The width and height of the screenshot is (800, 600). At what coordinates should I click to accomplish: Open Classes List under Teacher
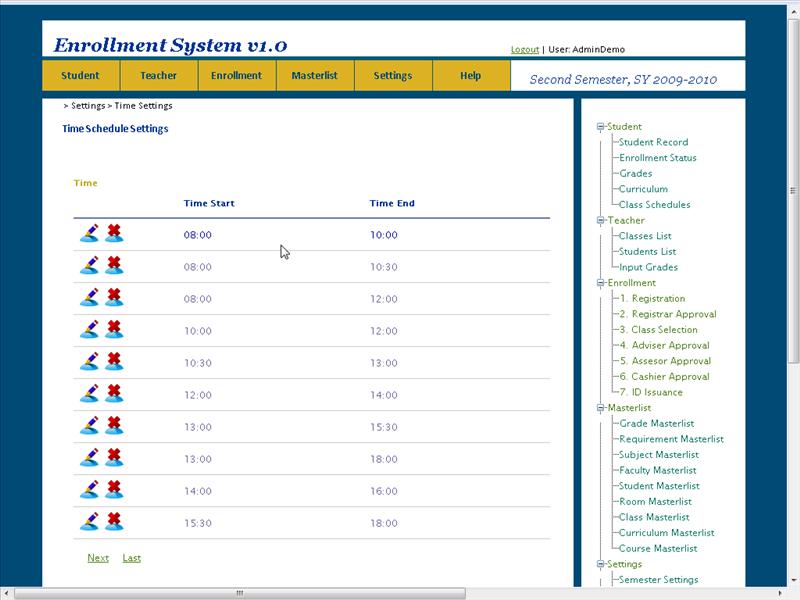[645, 236]
